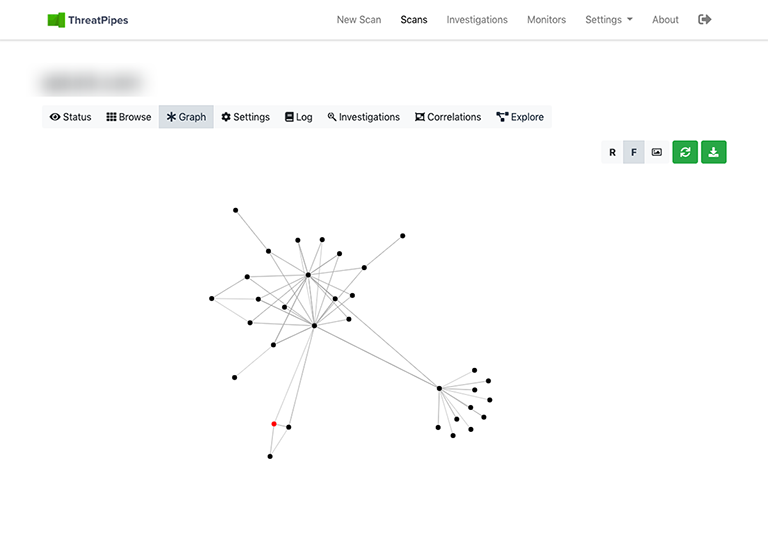Open the Investigations tab under scan
768x536 pixels.
(363, 117)
